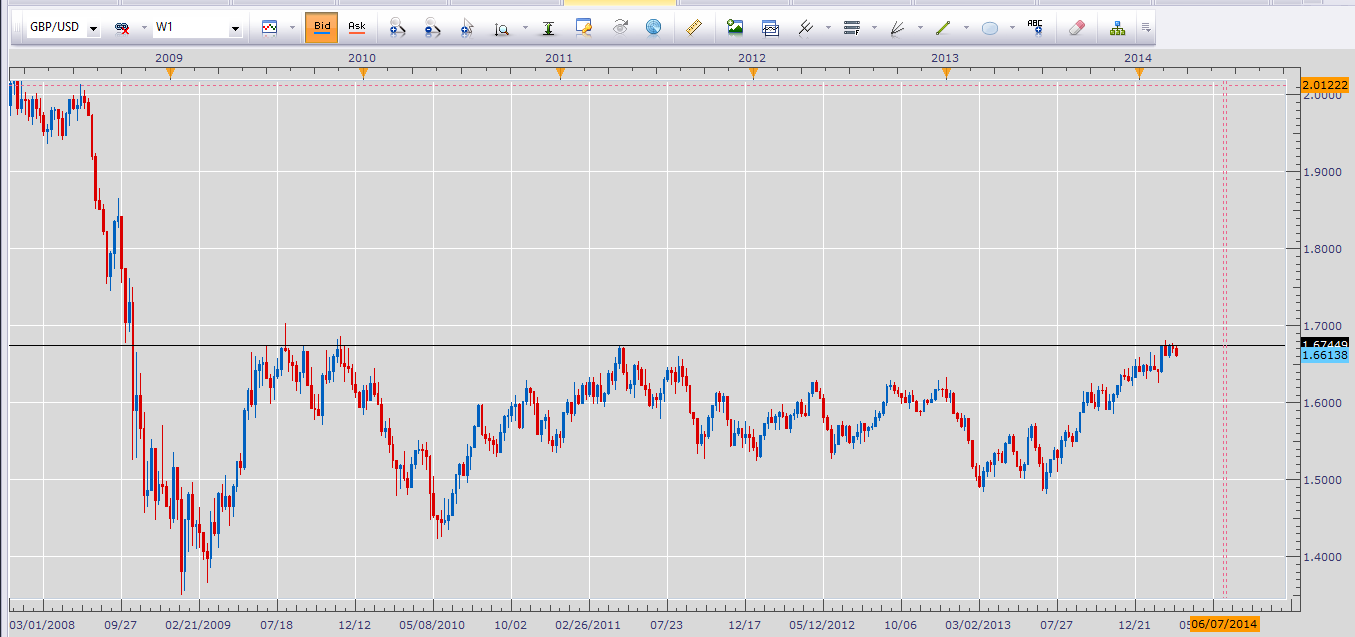Click the 05/12/2012 date axis label
Image resolution: width=1355 pixels, height=637 pixels.
pyautogui.click(x=823, y=623)
